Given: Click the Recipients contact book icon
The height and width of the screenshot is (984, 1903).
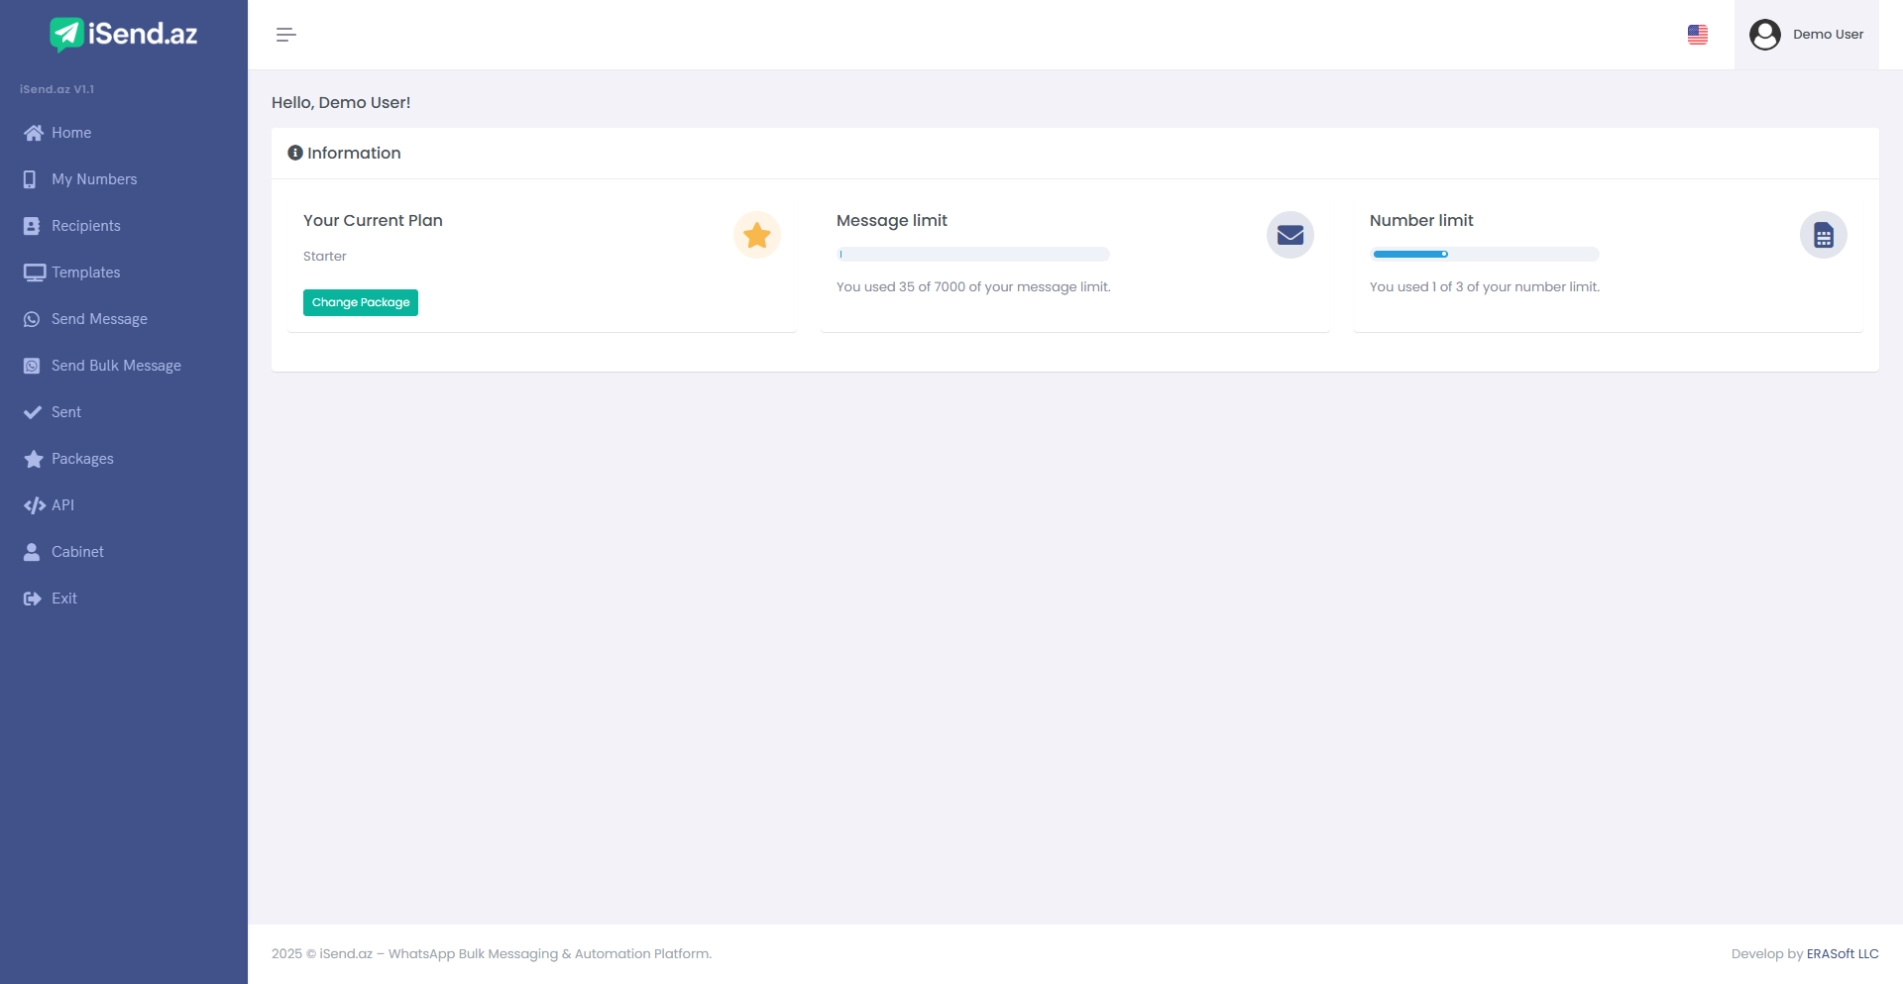Looking at the screenshot, I should 32,226.
